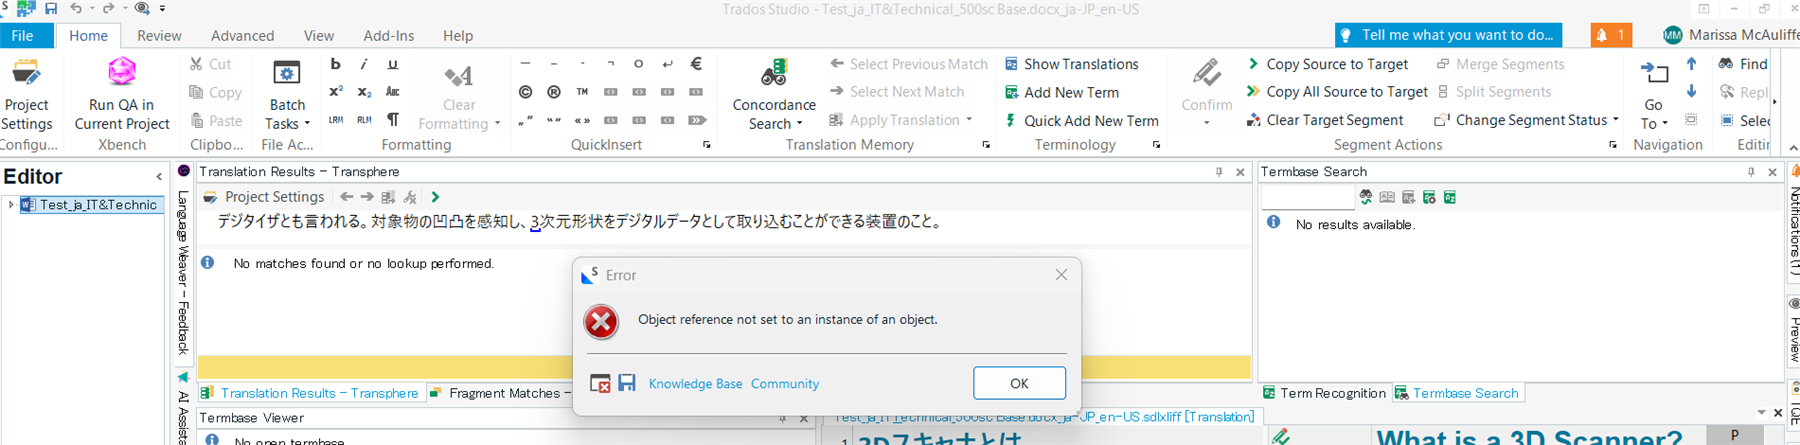Click the error details window icon in dialog
This screenshot has width=1800, height=445.
tap(600, 383)
